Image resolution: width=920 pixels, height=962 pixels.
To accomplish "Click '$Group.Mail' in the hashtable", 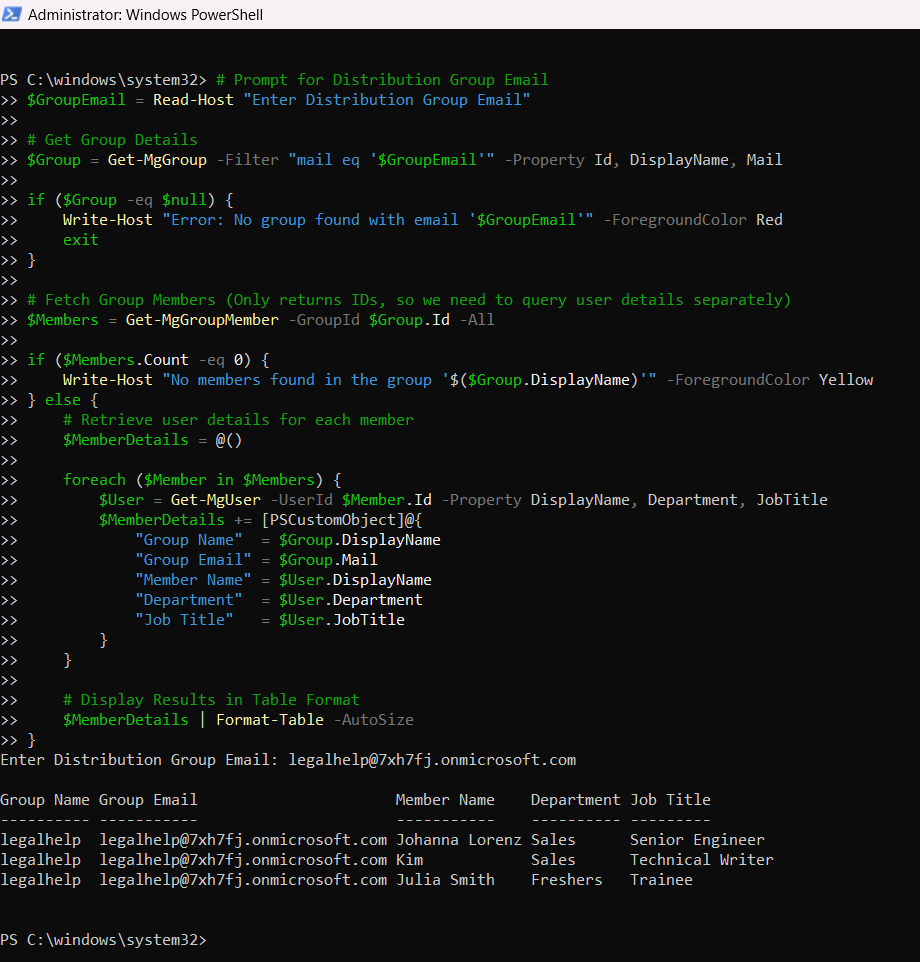I will pos(328,560).
